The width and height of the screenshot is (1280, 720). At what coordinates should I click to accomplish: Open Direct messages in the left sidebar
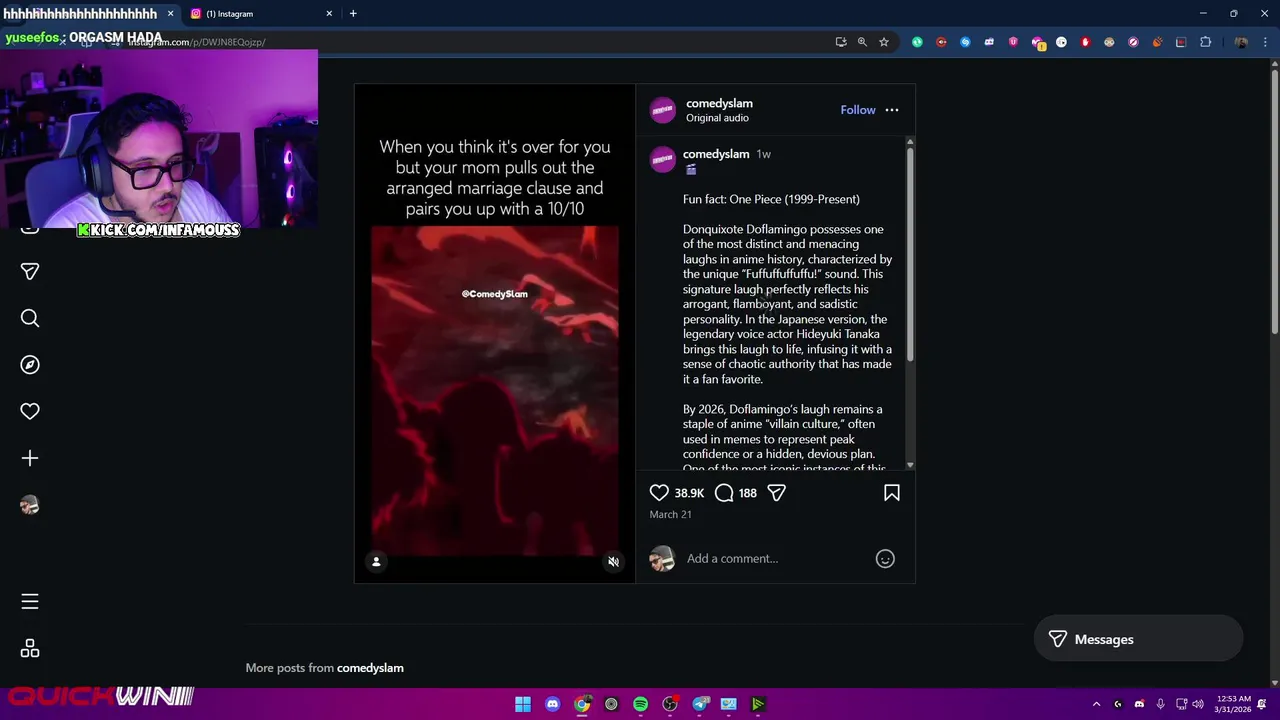pos(30,272)
